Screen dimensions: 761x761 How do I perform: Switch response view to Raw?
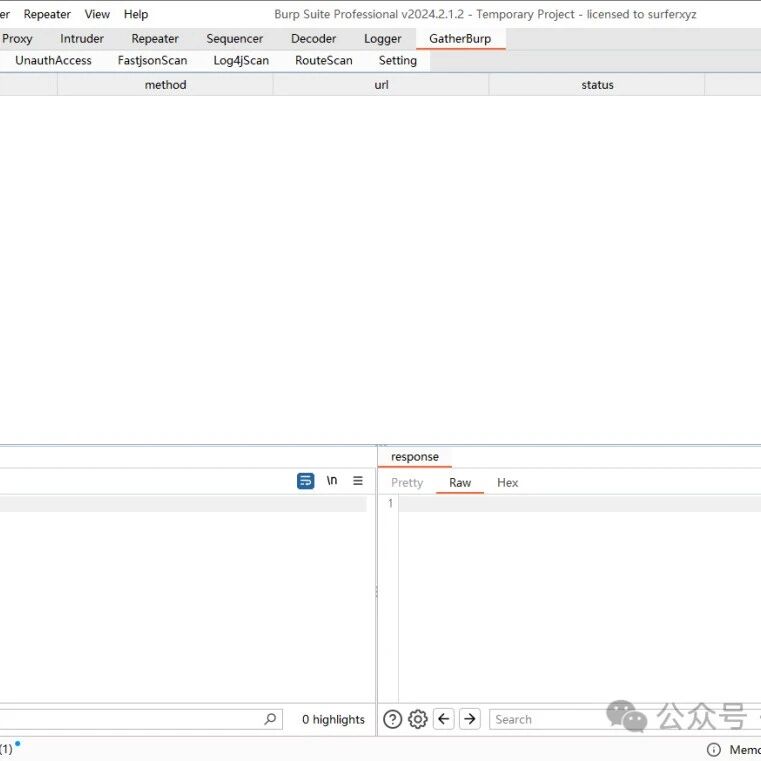460,483
